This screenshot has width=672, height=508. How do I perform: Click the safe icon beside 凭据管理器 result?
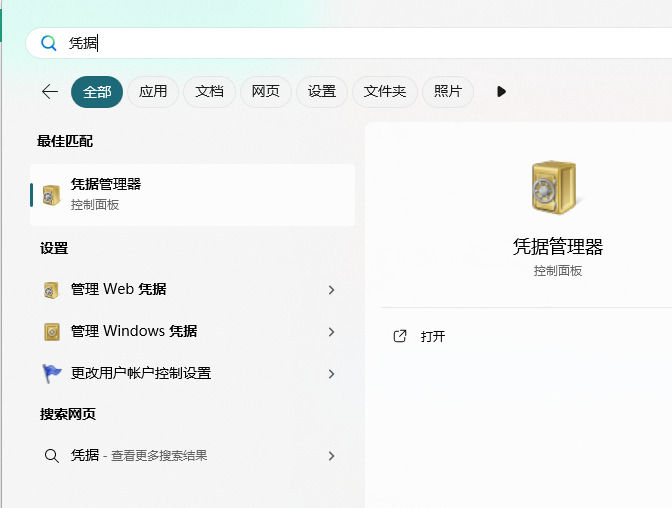[x=51, y=195]
